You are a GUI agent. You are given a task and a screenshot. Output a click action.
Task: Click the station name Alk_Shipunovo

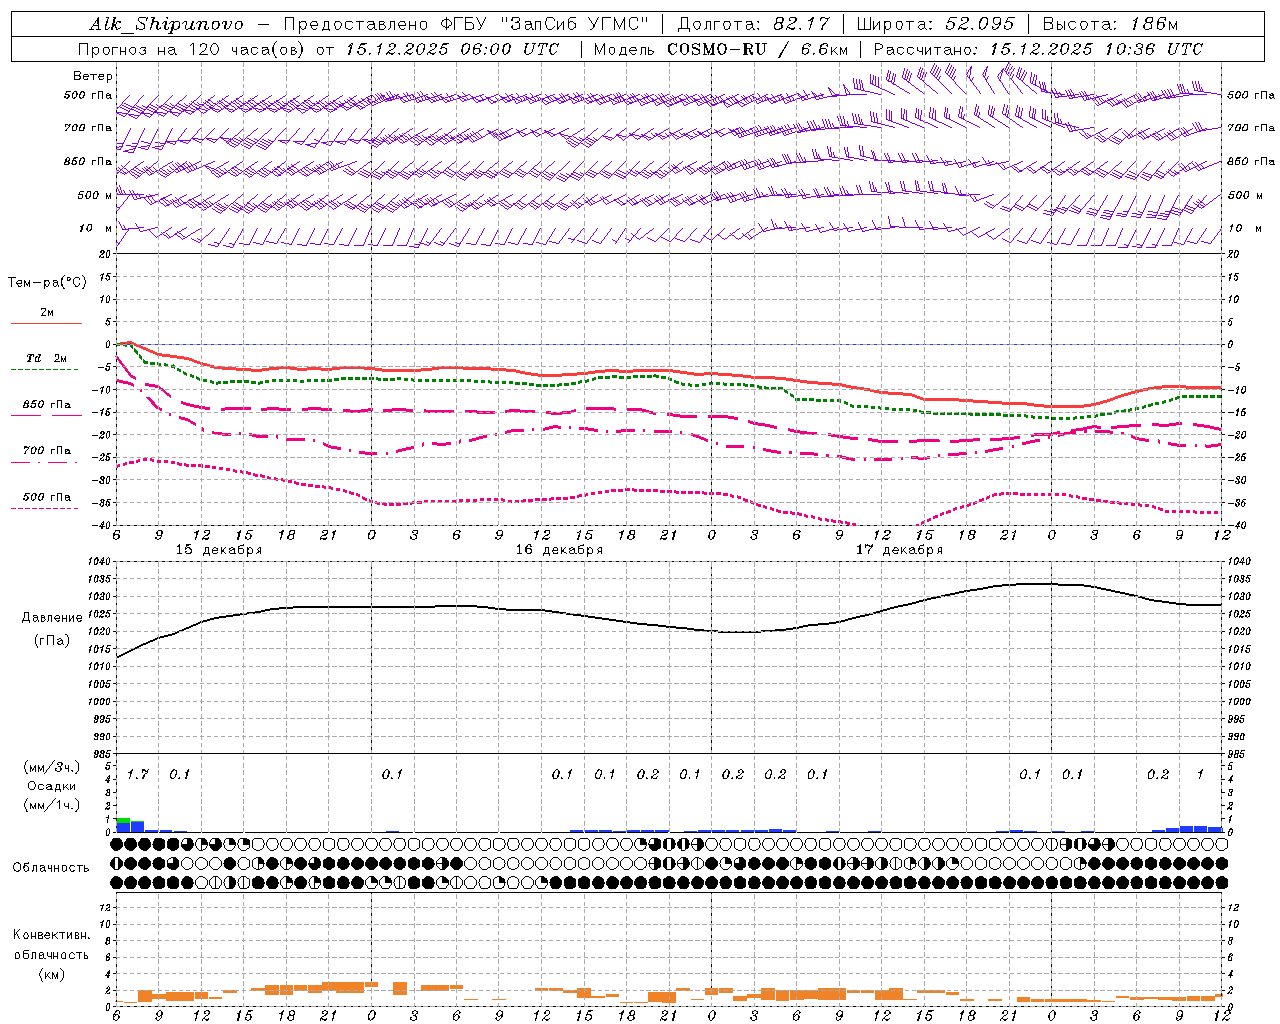[166, 24]
